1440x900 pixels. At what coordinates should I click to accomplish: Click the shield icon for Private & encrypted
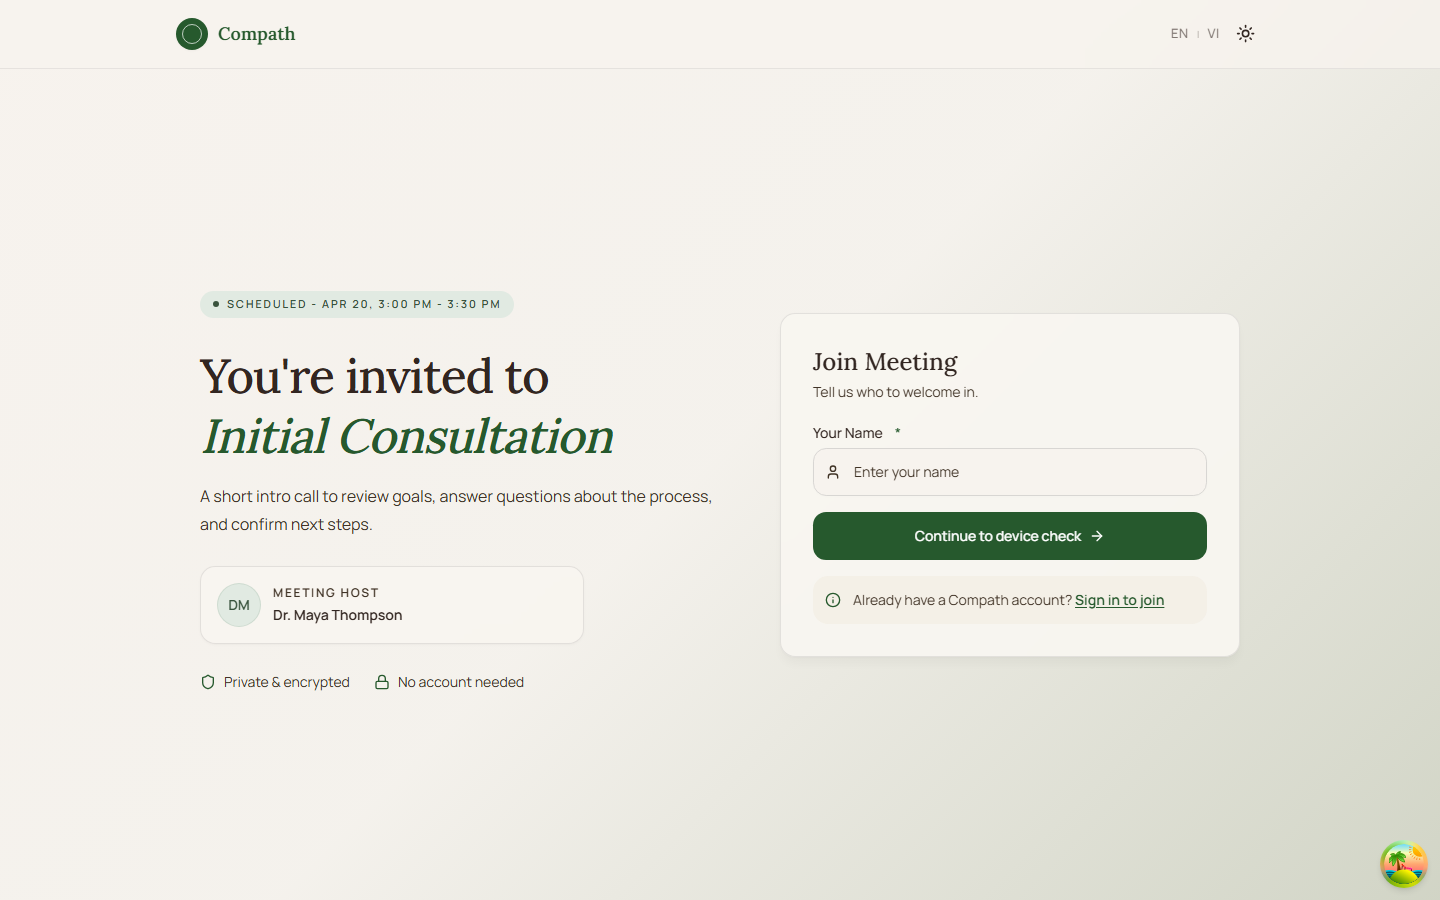208,682
